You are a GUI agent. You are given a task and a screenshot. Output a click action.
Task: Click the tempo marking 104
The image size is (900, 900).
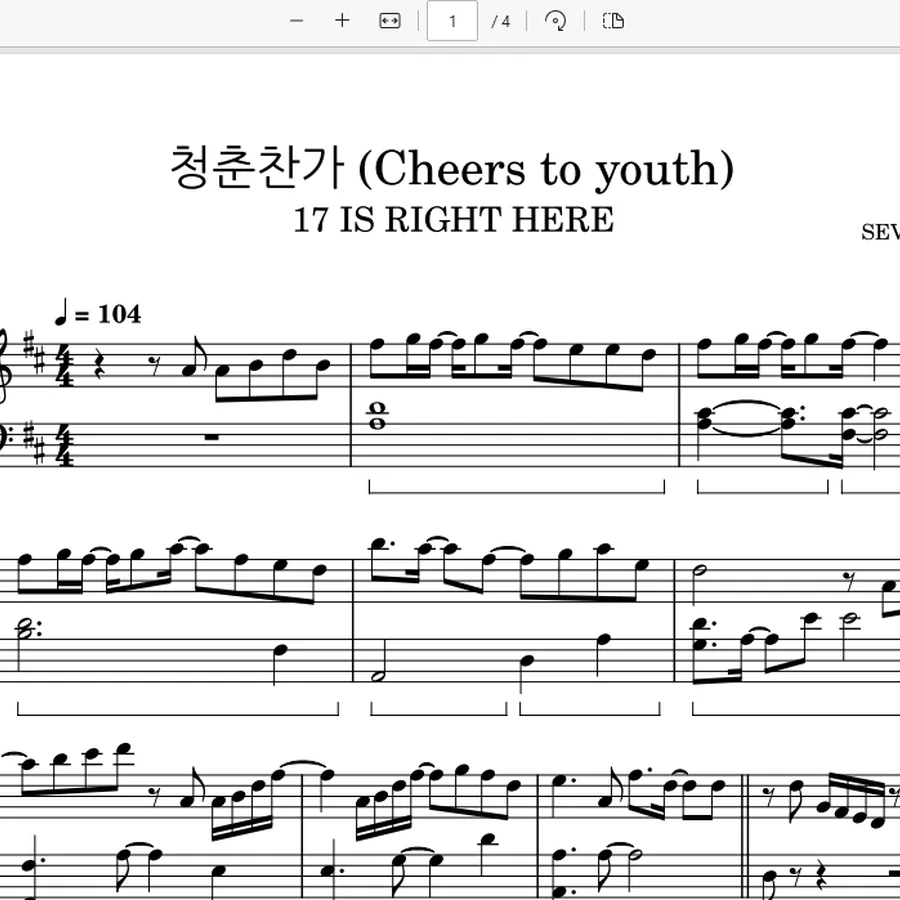click(x=119, y=314)
